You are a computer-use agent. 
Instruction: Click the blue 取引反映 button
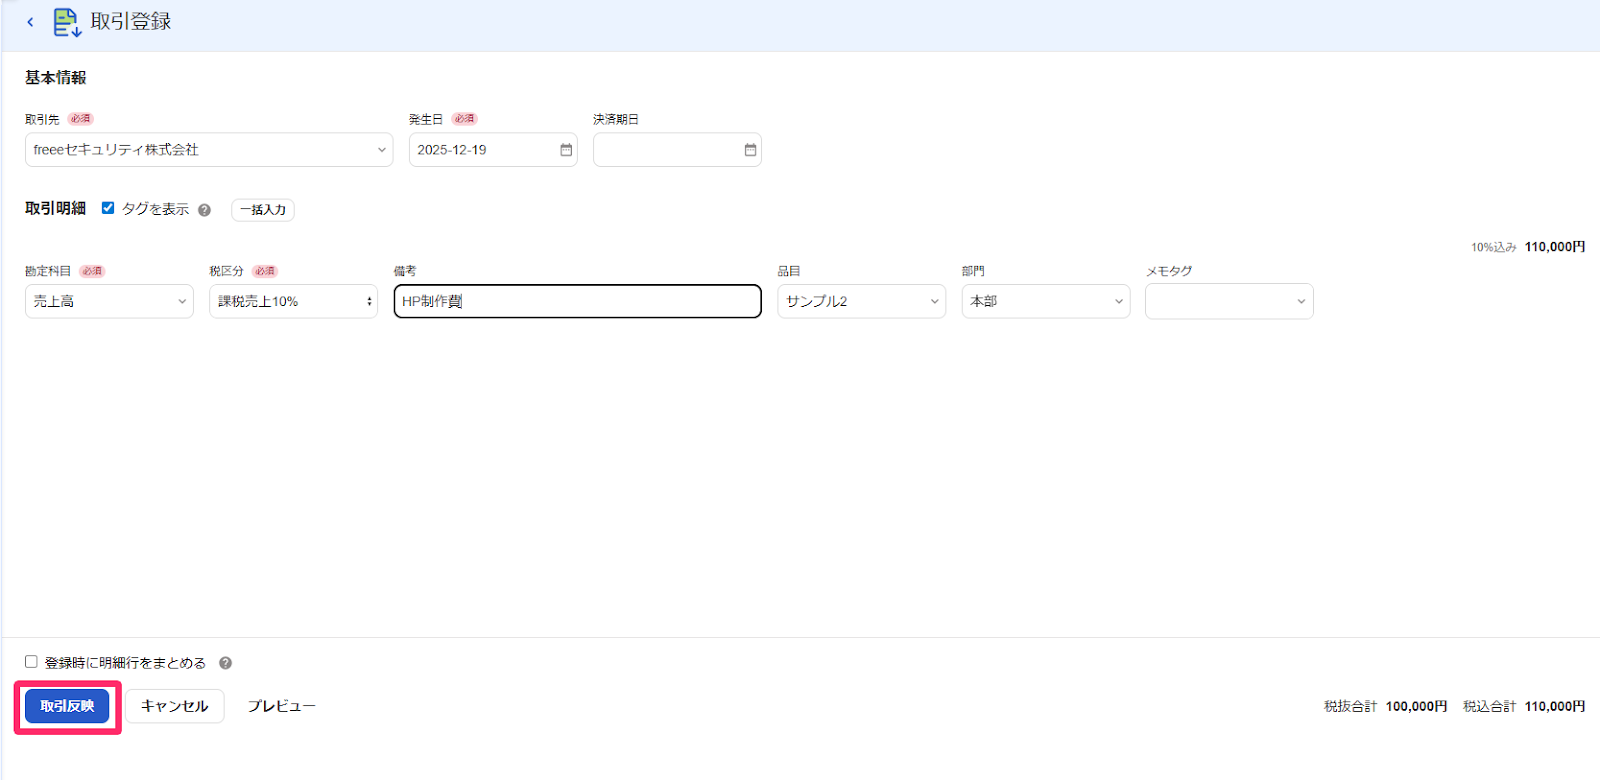pyautogui.click(x=67, y=706)
